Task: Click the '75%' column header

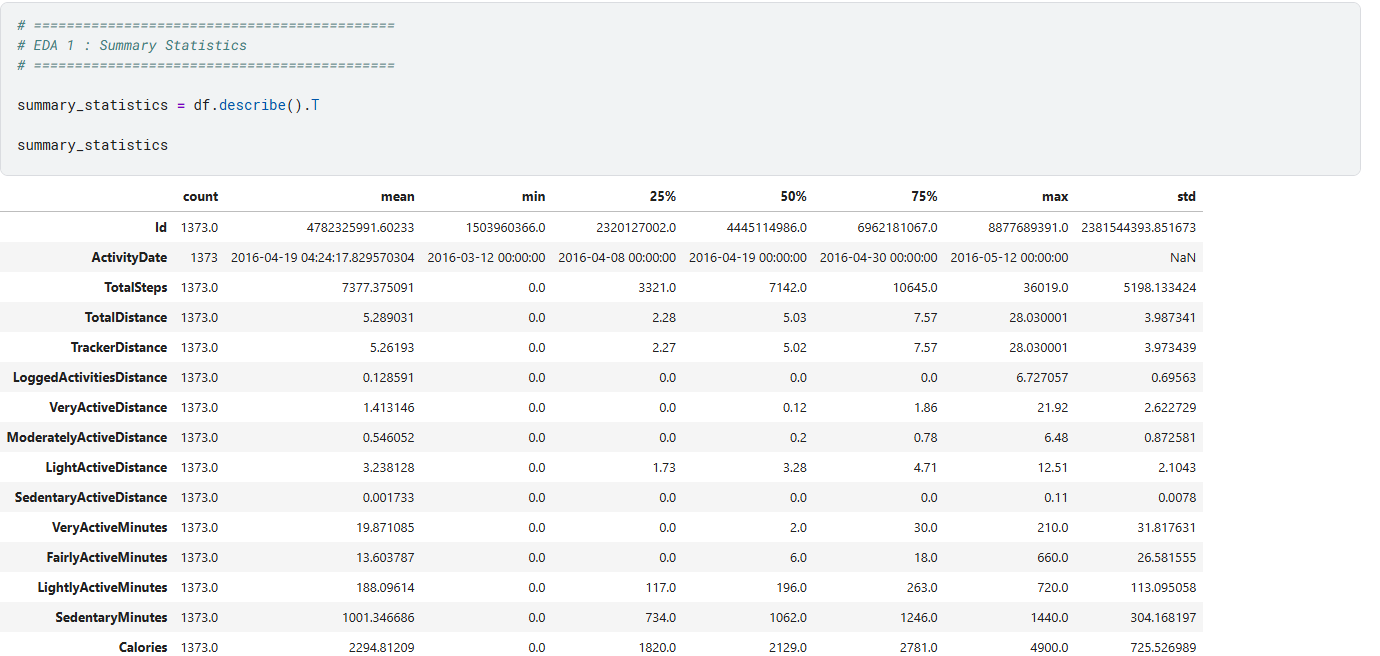Action: tap(925, 197)
